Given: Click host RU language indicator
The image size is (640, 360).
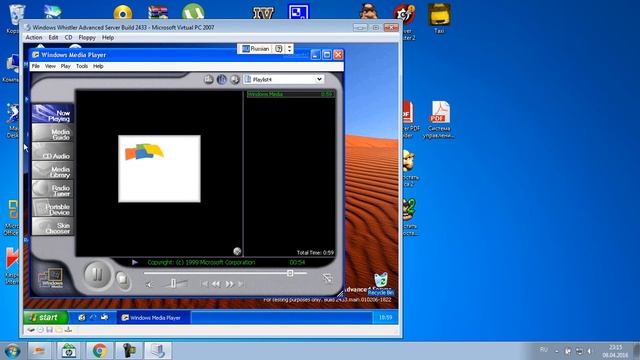Looking at the screenshot, I should pos(544,350).
